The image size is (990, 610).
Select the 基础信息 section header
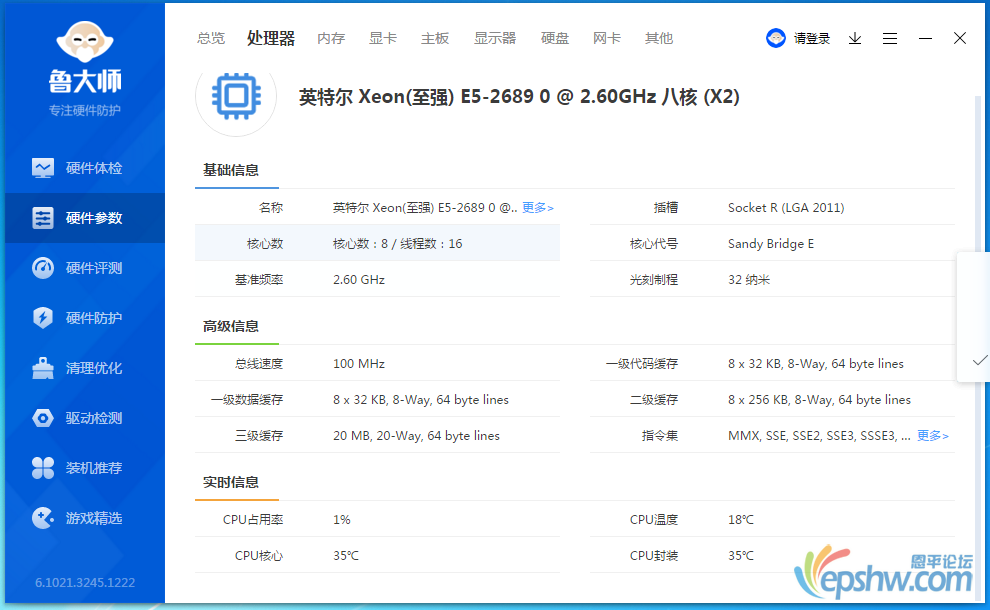(231, 170)
